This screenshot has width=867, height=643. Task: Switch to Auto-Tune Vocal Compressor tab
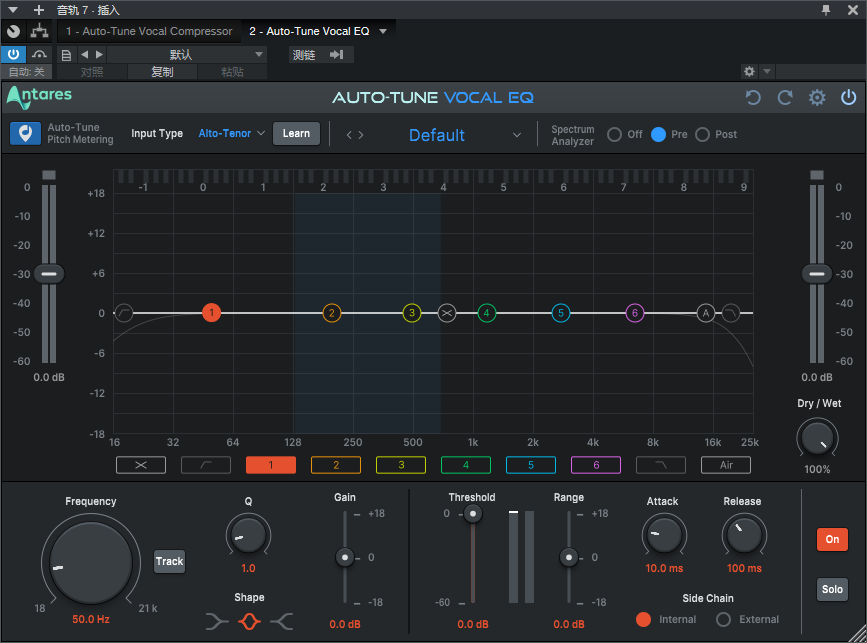pyautogui.click(x=149, y=32)
